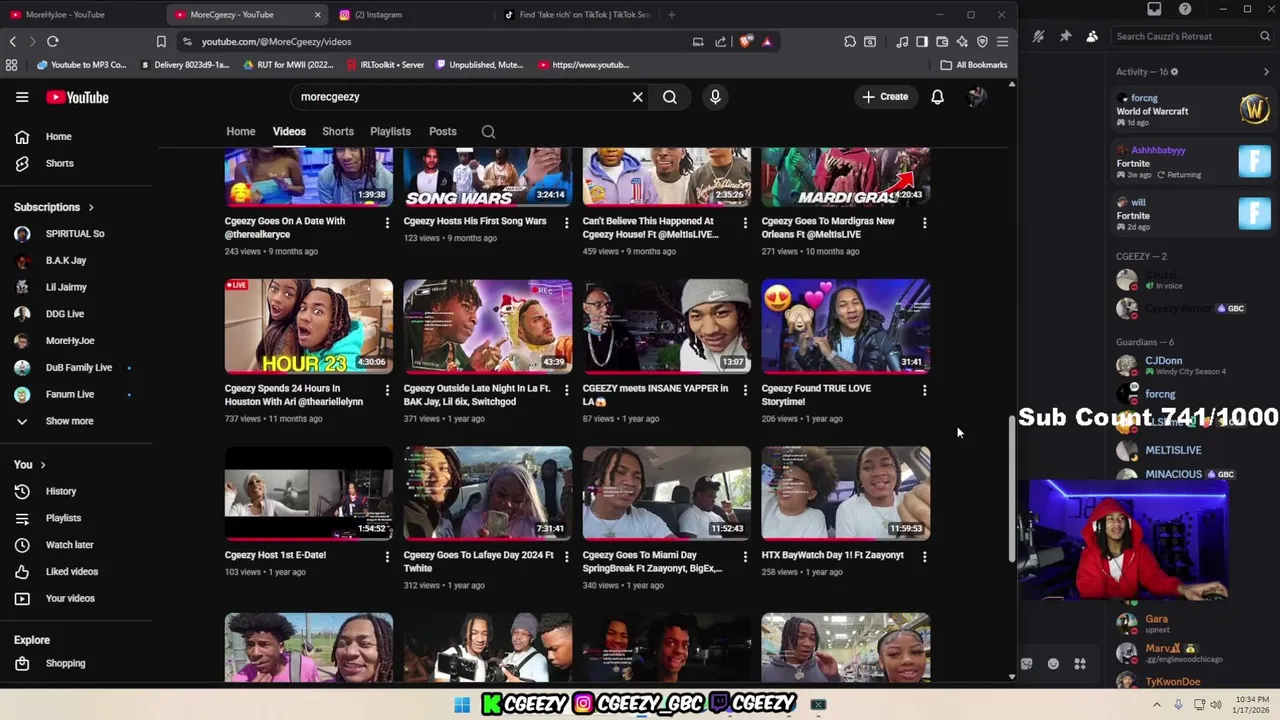Click the YouTube logo

pos(77,97)
